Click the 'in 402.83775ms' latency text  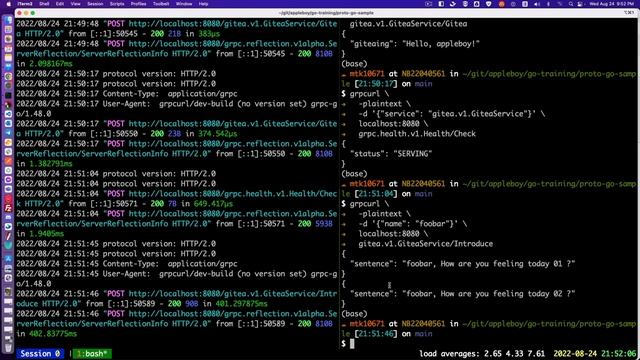47,334
